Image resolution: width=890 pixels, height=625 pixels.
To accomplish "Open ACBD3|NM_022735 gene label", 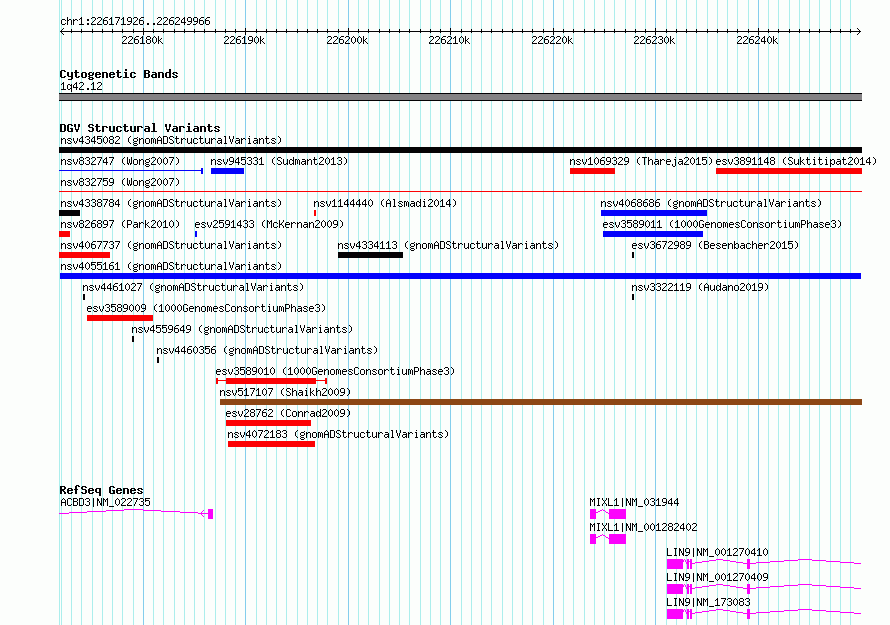I will coord(106,502).
